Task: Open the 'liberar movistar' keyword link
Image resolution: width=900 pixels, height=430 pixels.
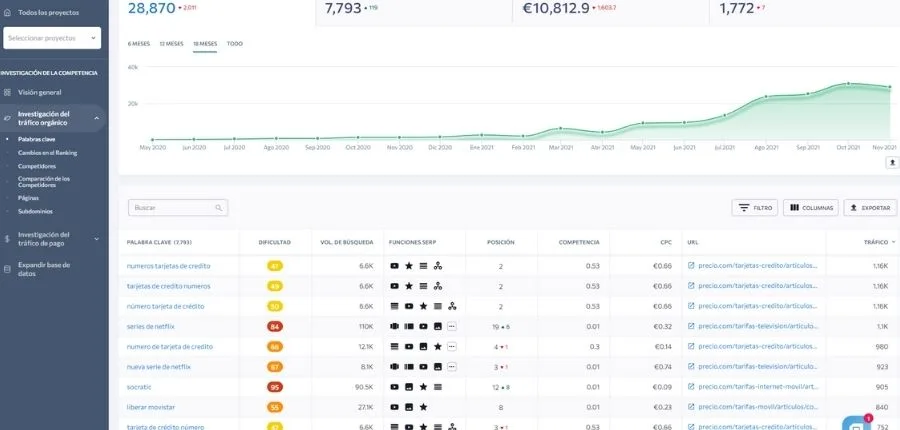Action: [x=151, y=407]
